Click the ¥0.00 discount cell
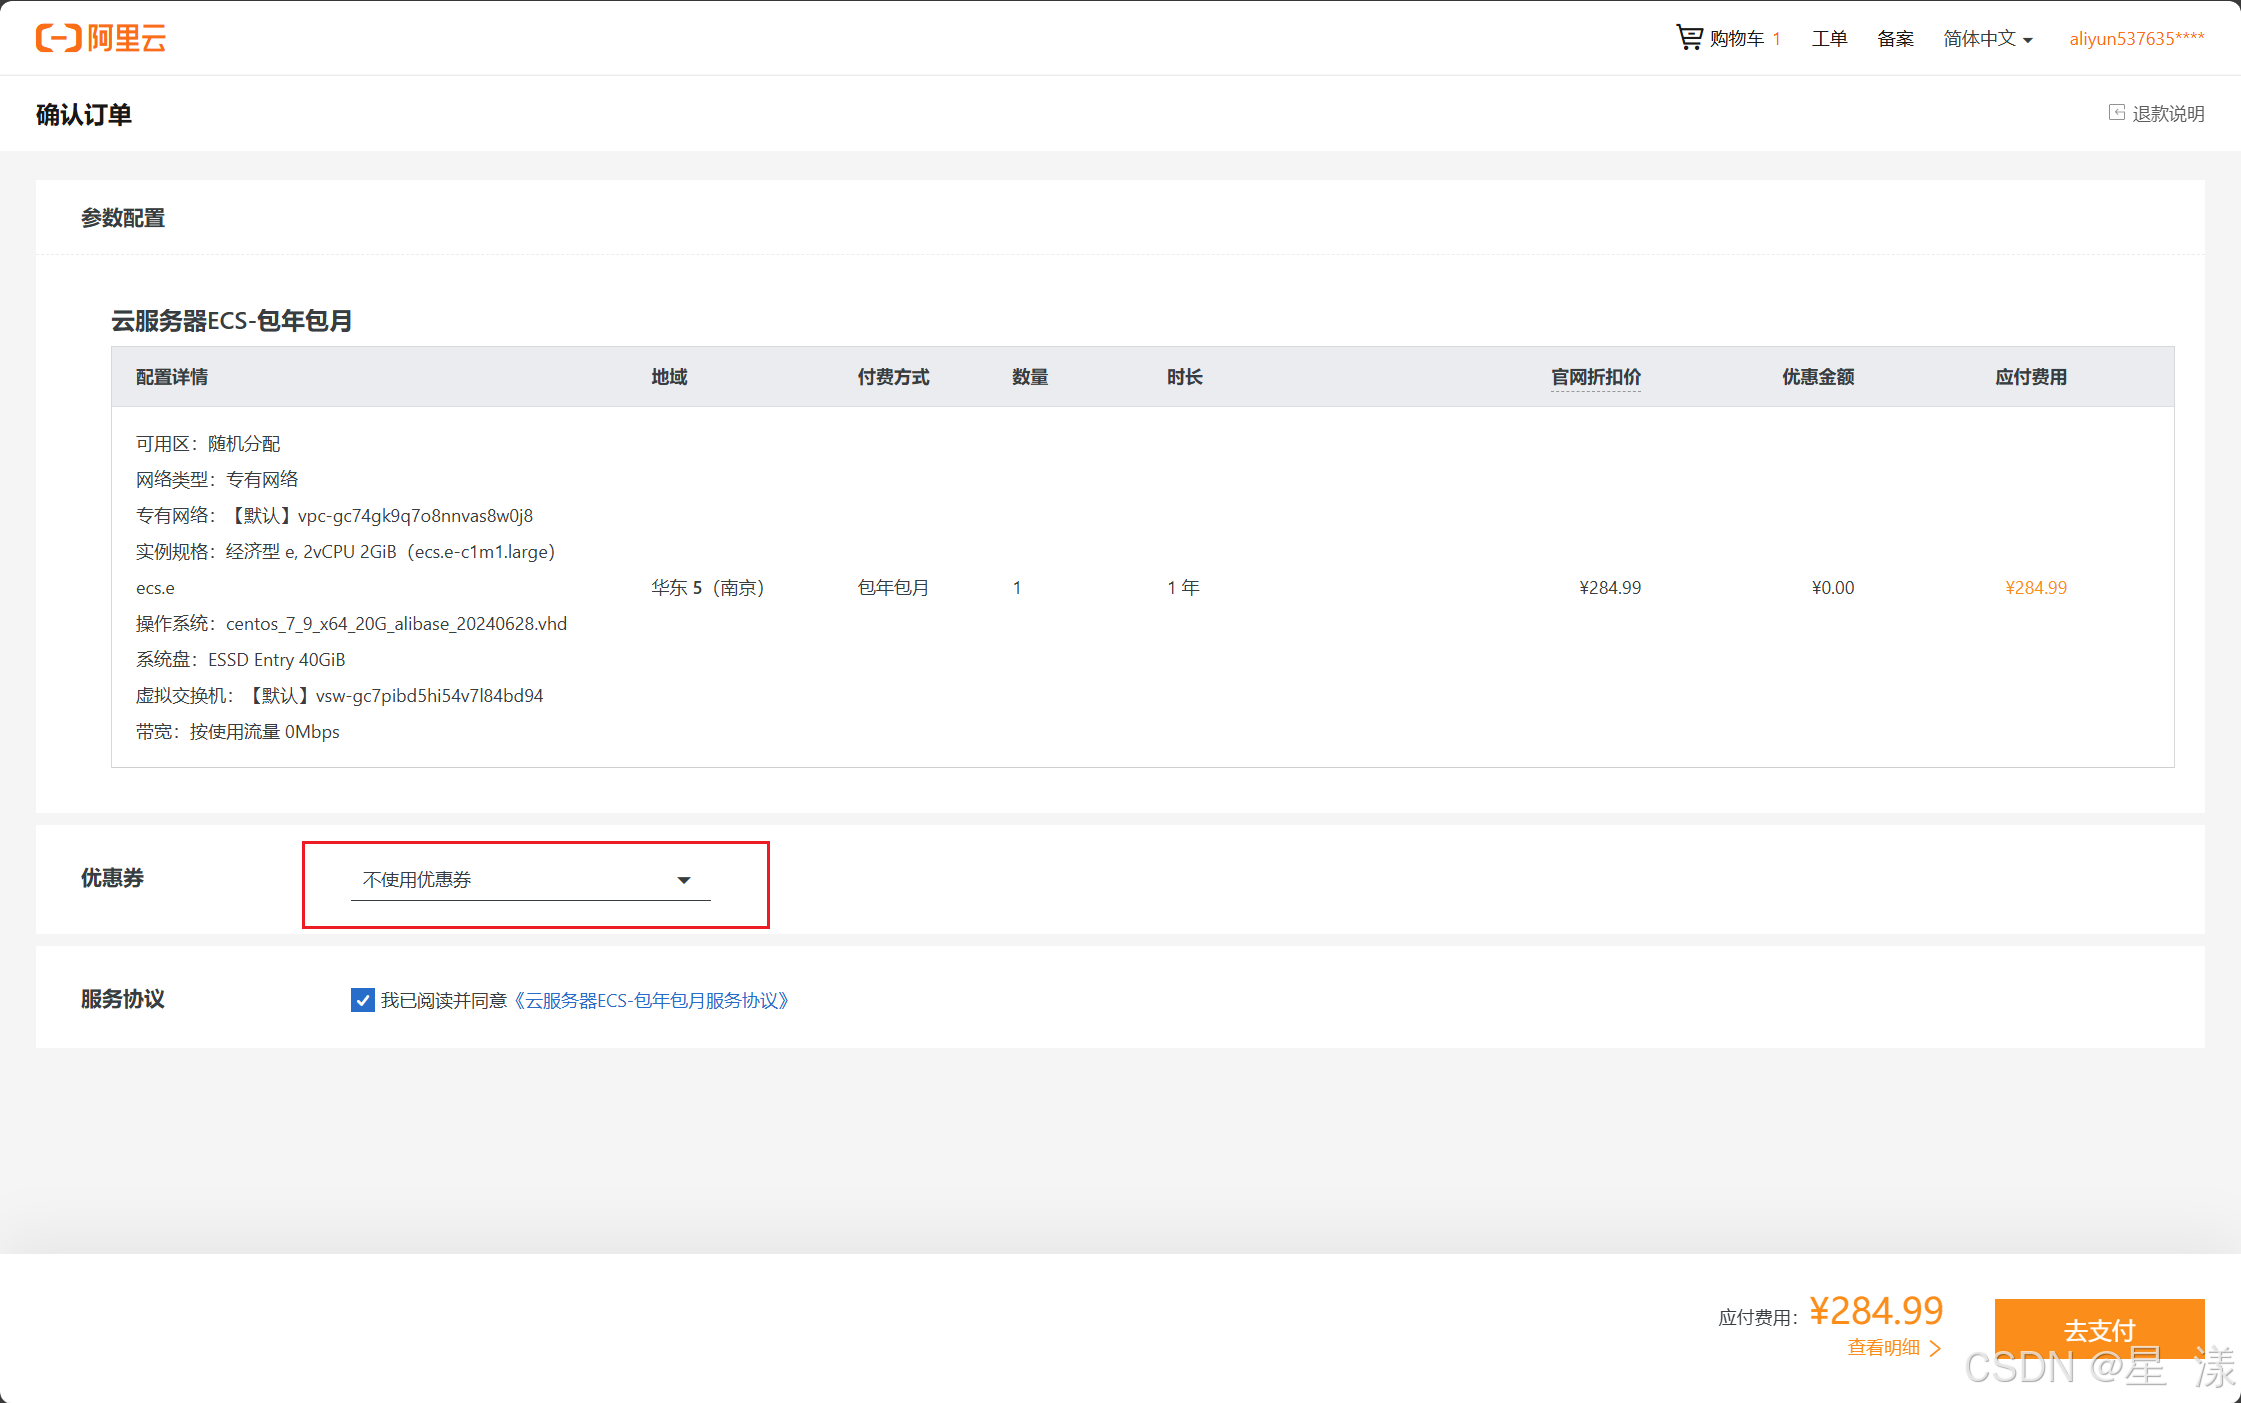This screenshot has height=1403, width=2241. click(1833, 587)
